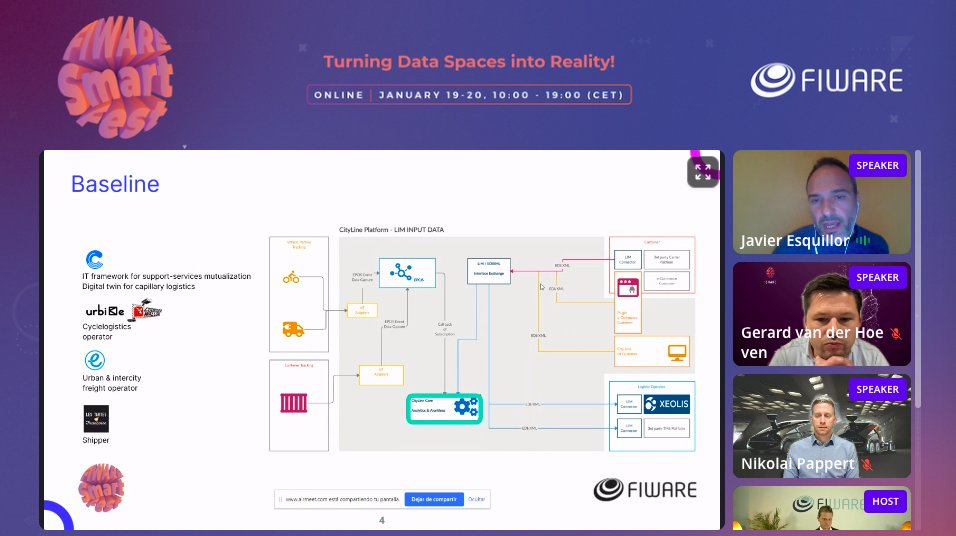The width and height of the screenshot is (956, 536).
Task: Click the orange delivery truck icon in the diagram
Action: pyautogui.click(x=293, y=329)
